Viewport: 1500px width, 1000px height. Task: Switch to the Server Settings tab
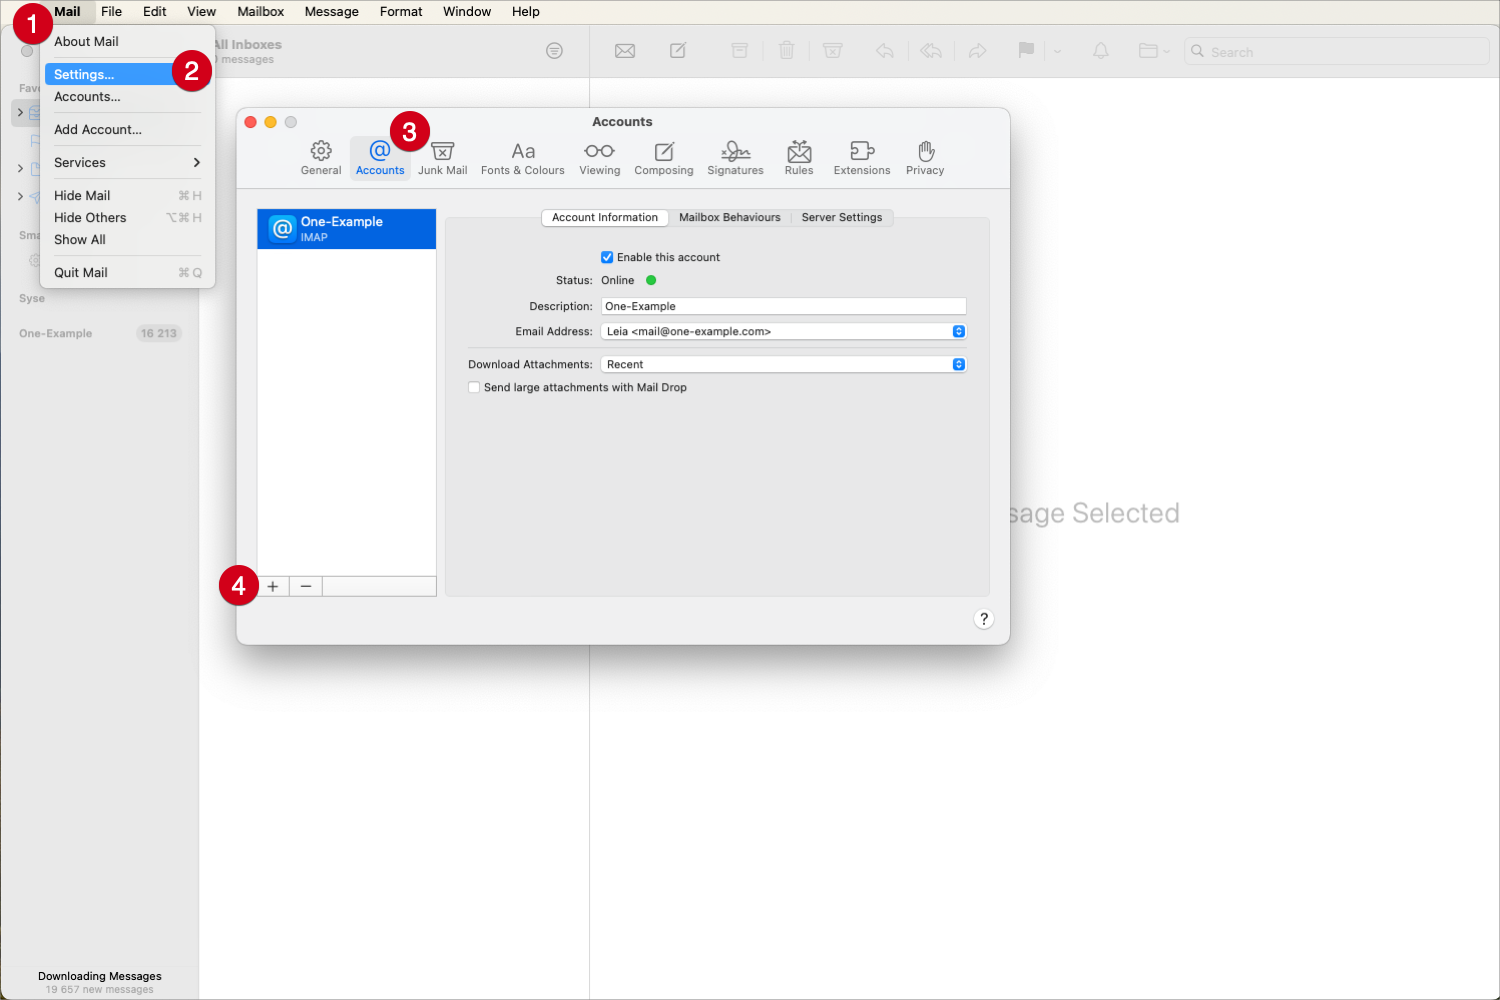[x=841, y=218]
